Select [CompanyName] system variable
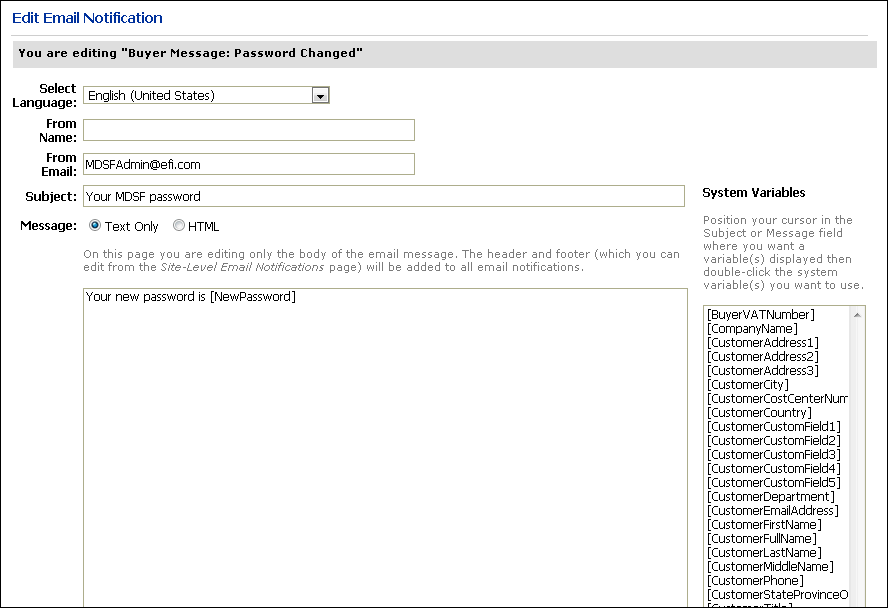 click(752, 329)
